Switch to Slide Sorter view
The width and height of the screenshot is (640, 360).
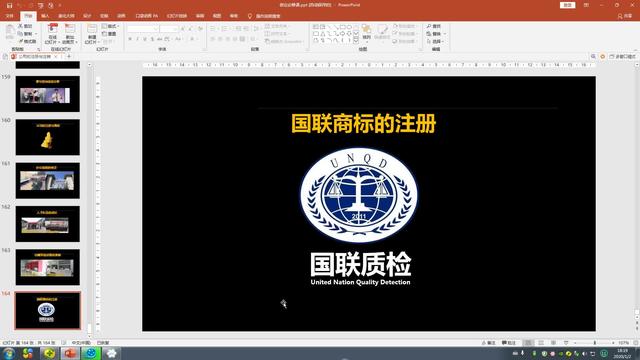pos(541,343)
